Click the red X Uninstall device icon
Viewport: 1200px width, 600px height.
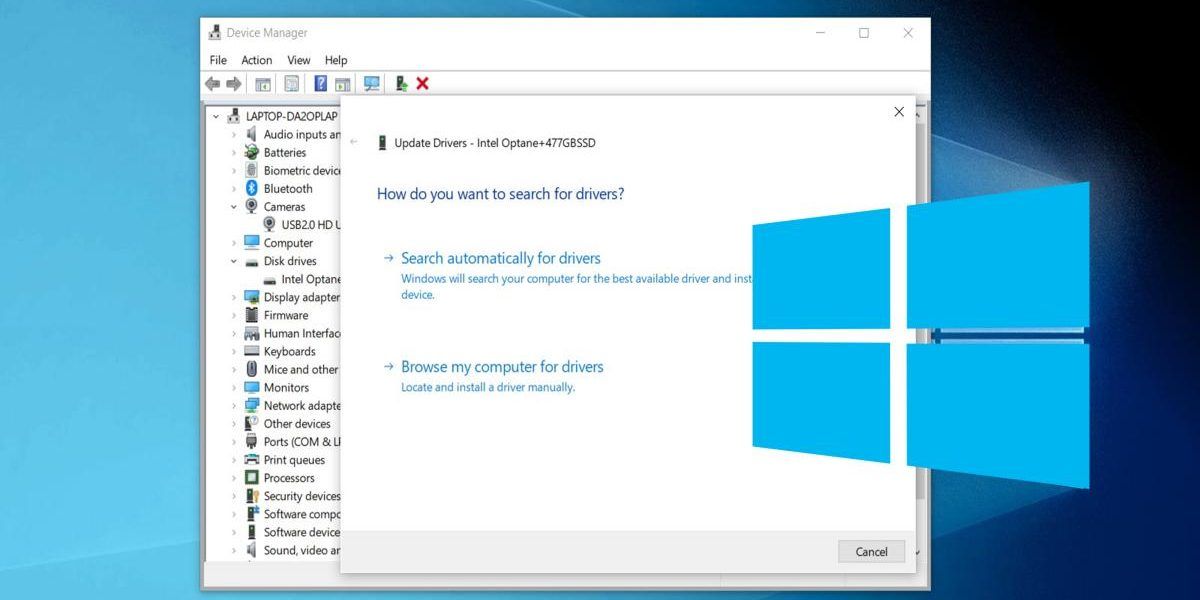pyautogui.click(x=423, y=84)
